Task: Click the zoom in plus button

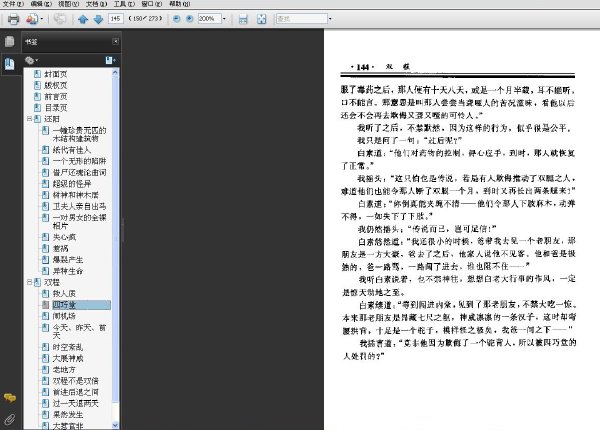Action: click(x=189, y=18)
